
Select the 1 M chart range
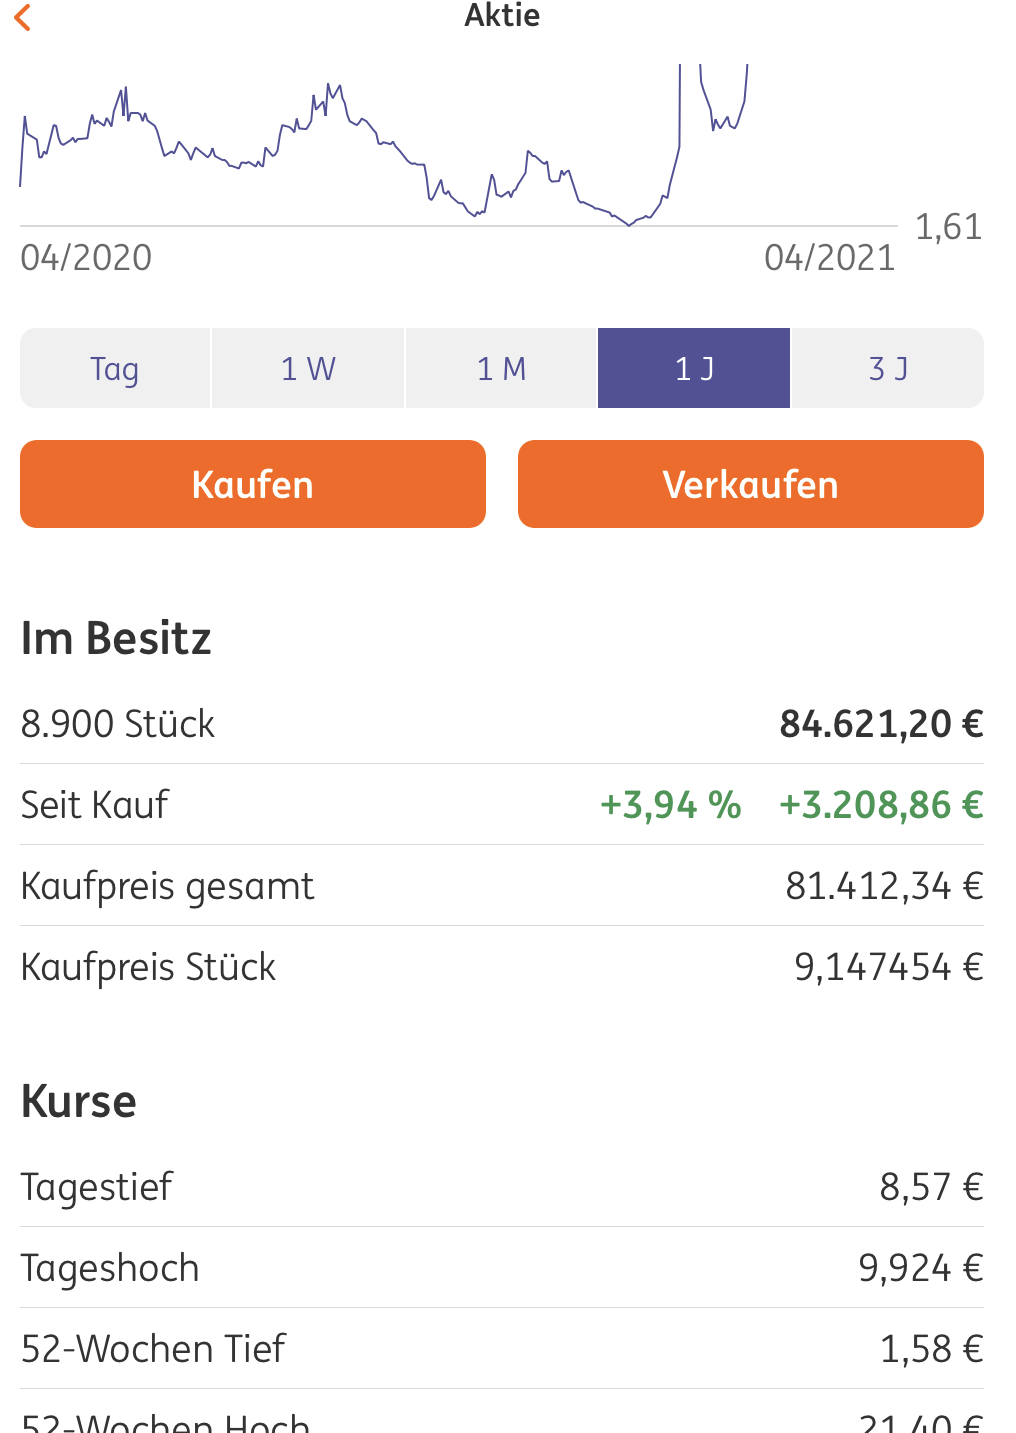(501, 369)
